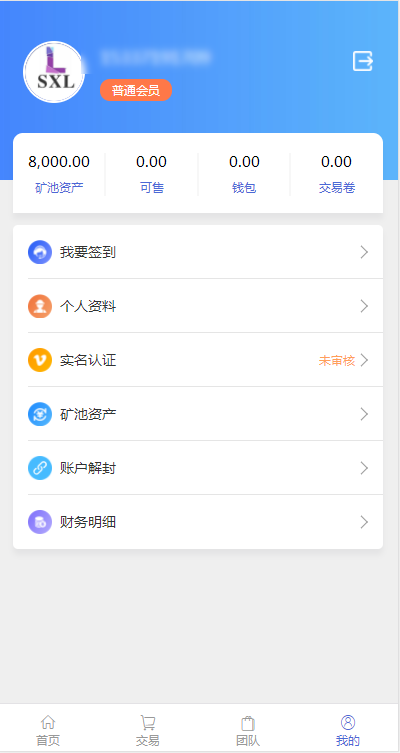Expand the 个人资料 row chevron
This screenshot has width=400, height=753.
[364, 306]
